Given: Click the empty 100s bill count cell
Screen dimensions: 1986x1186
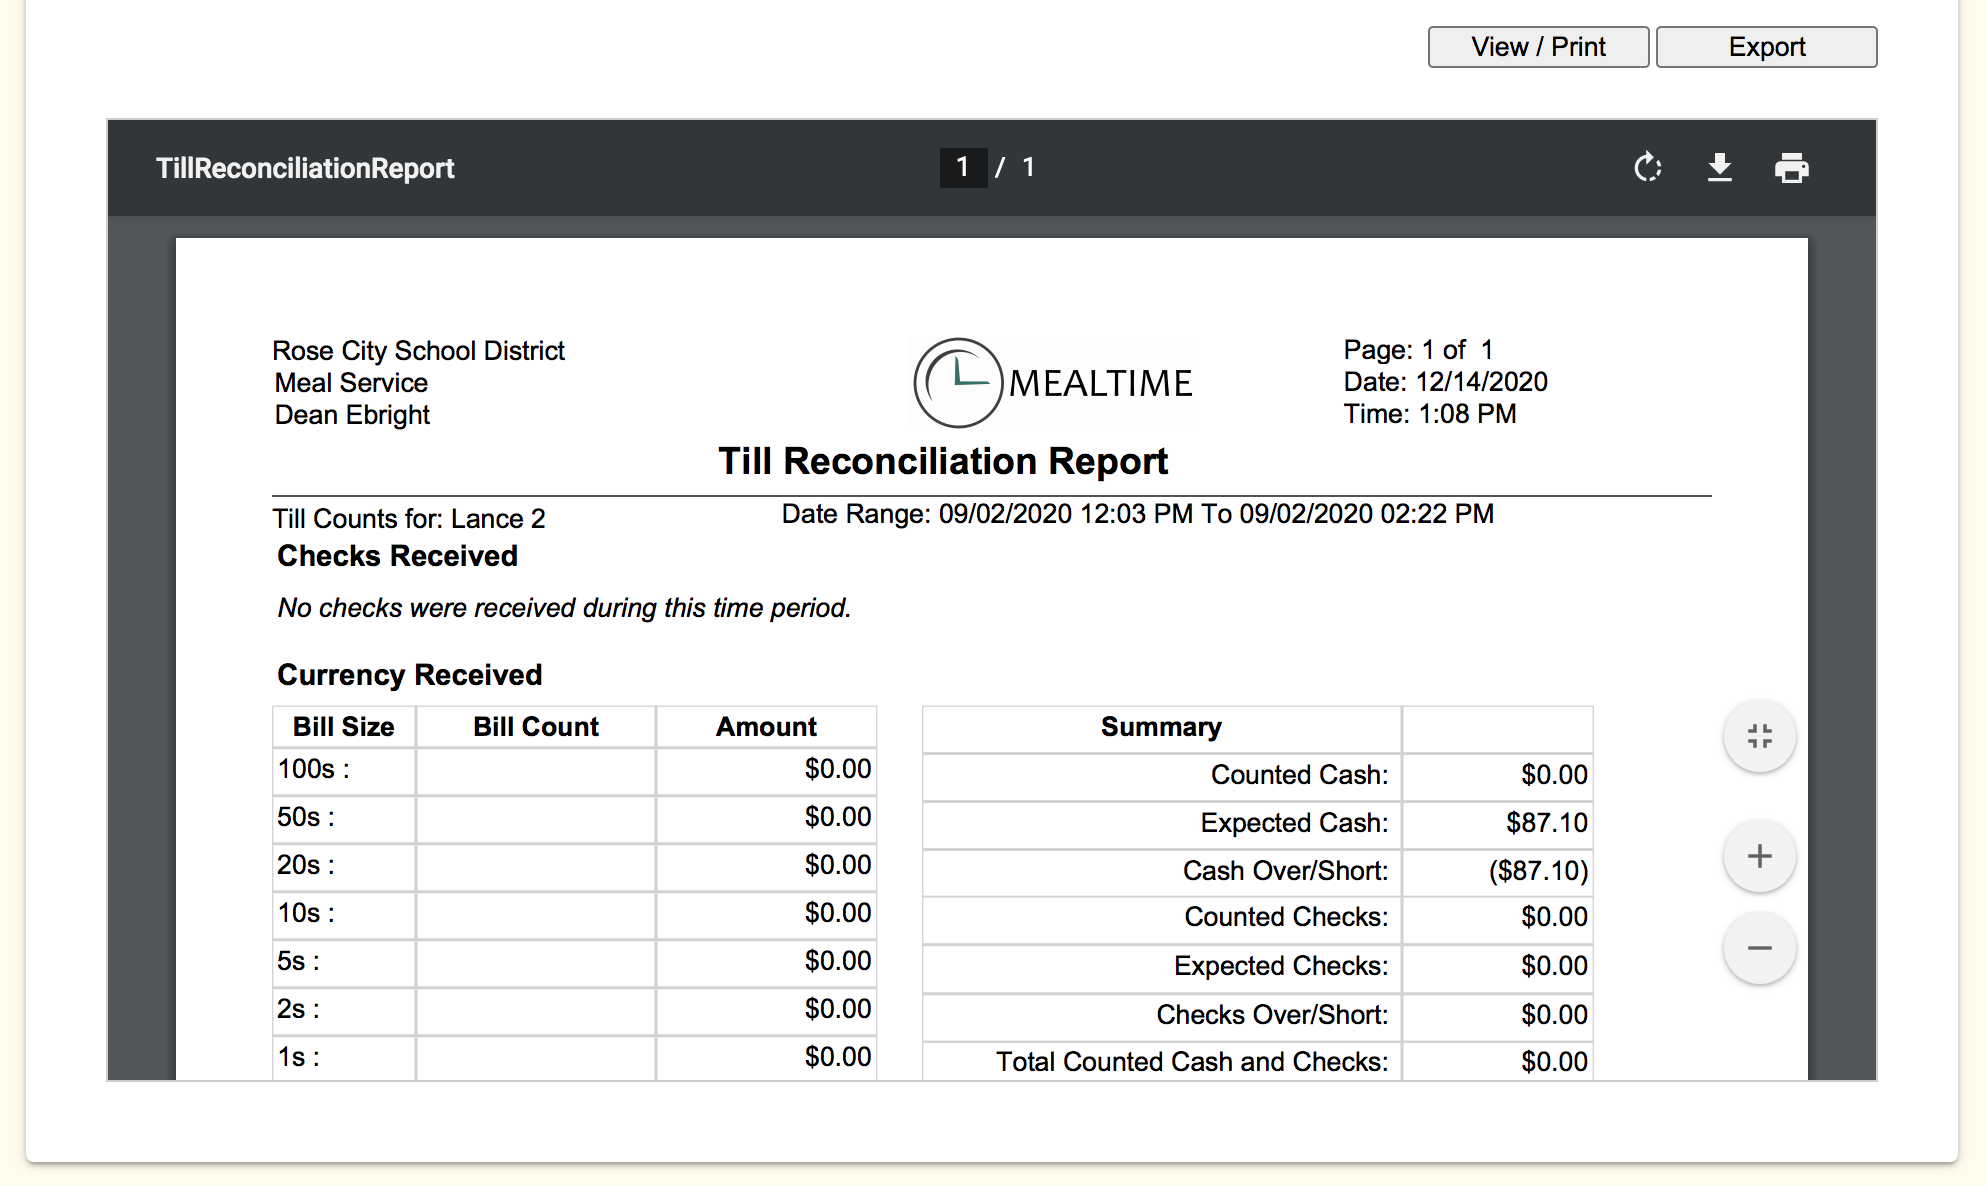Looking at the screenshot, I should tap(535, 770).
